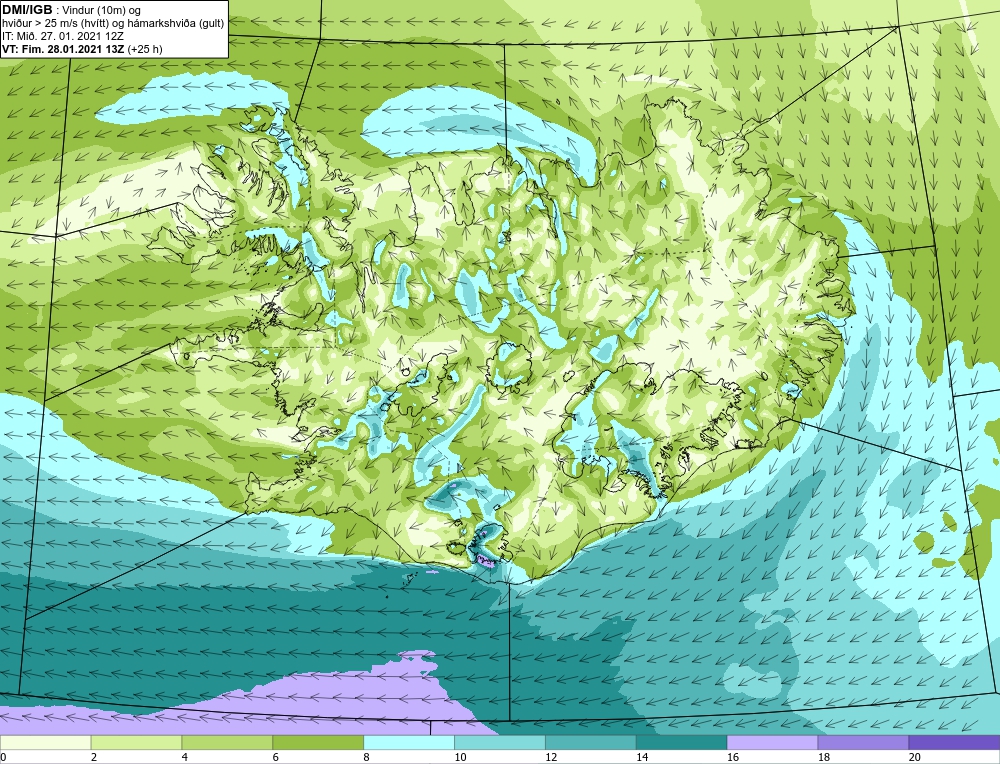This screenshot has width=1000, height=764.
Task: Click the 2–4 m/s light green legend swatch
Action: click(x=136, y=742)
